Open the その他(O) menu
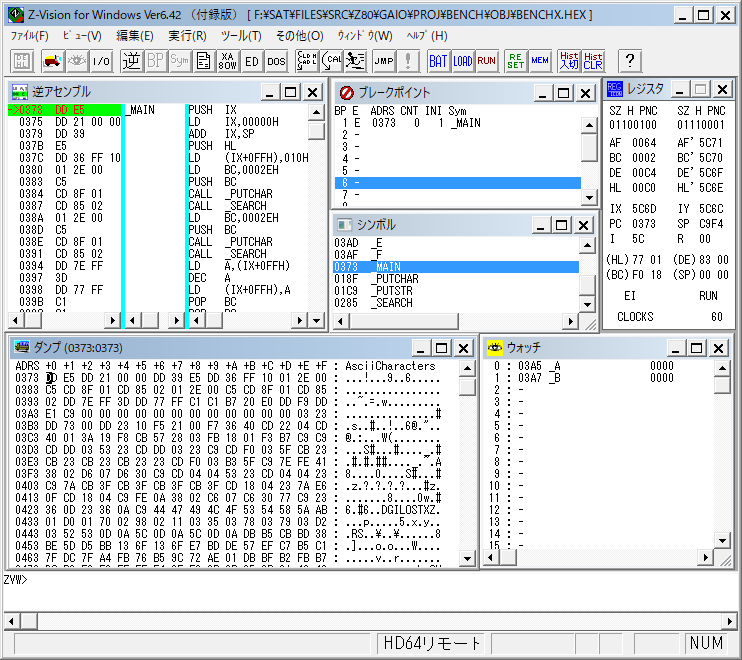The width and height of the screenshot is (742, 660). coord(300,36)
